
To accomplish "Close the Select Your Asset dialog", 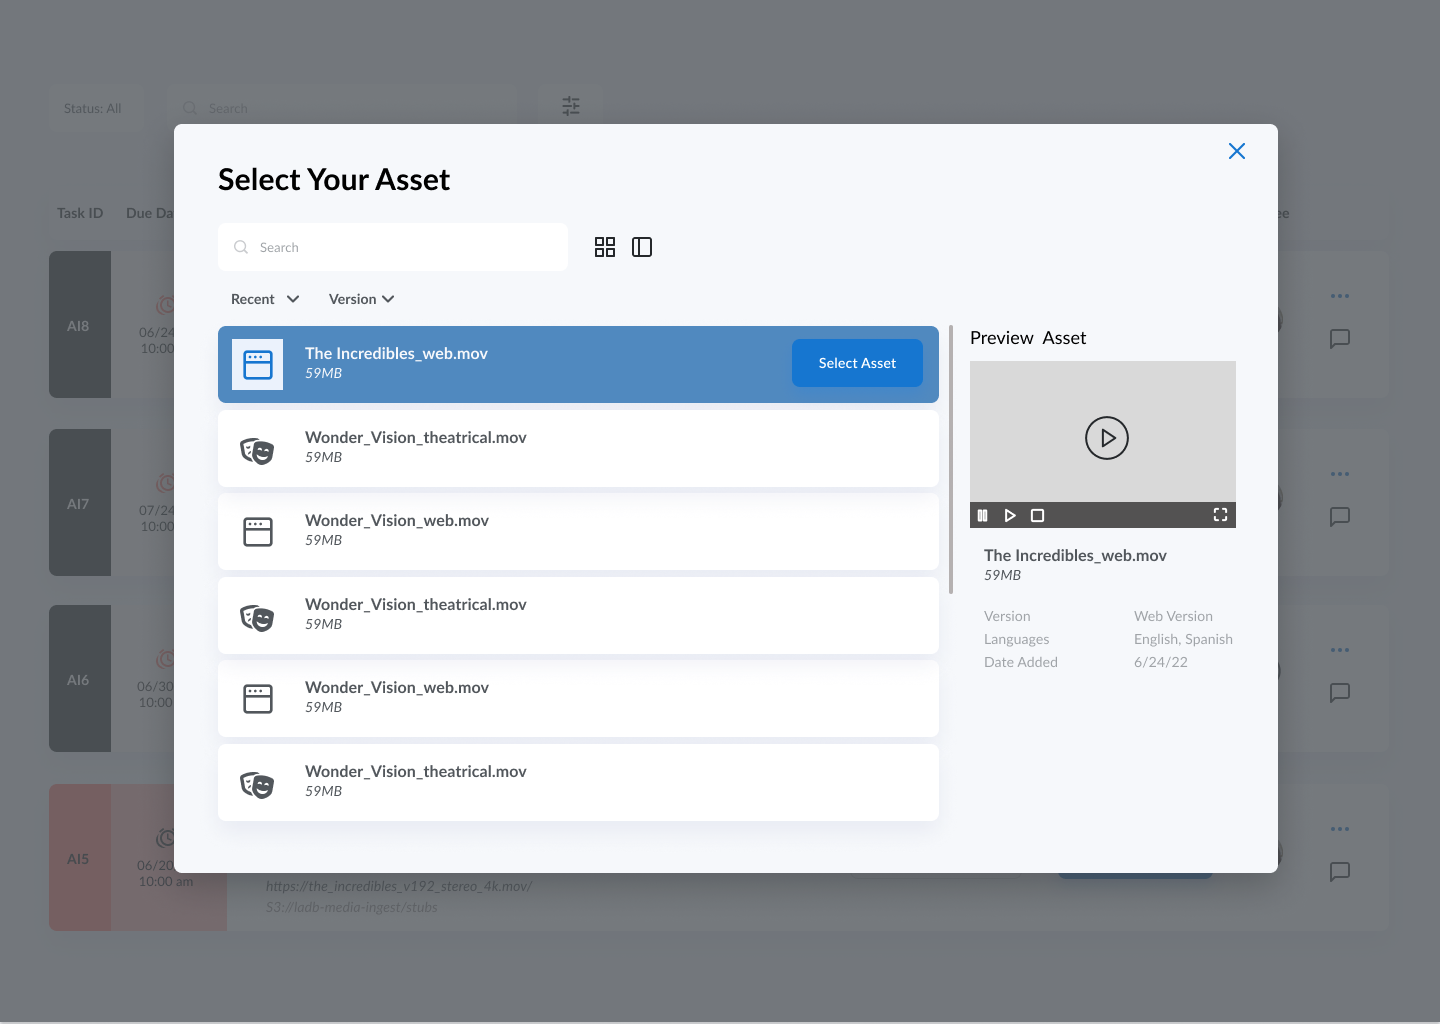I will (1237, 151).
